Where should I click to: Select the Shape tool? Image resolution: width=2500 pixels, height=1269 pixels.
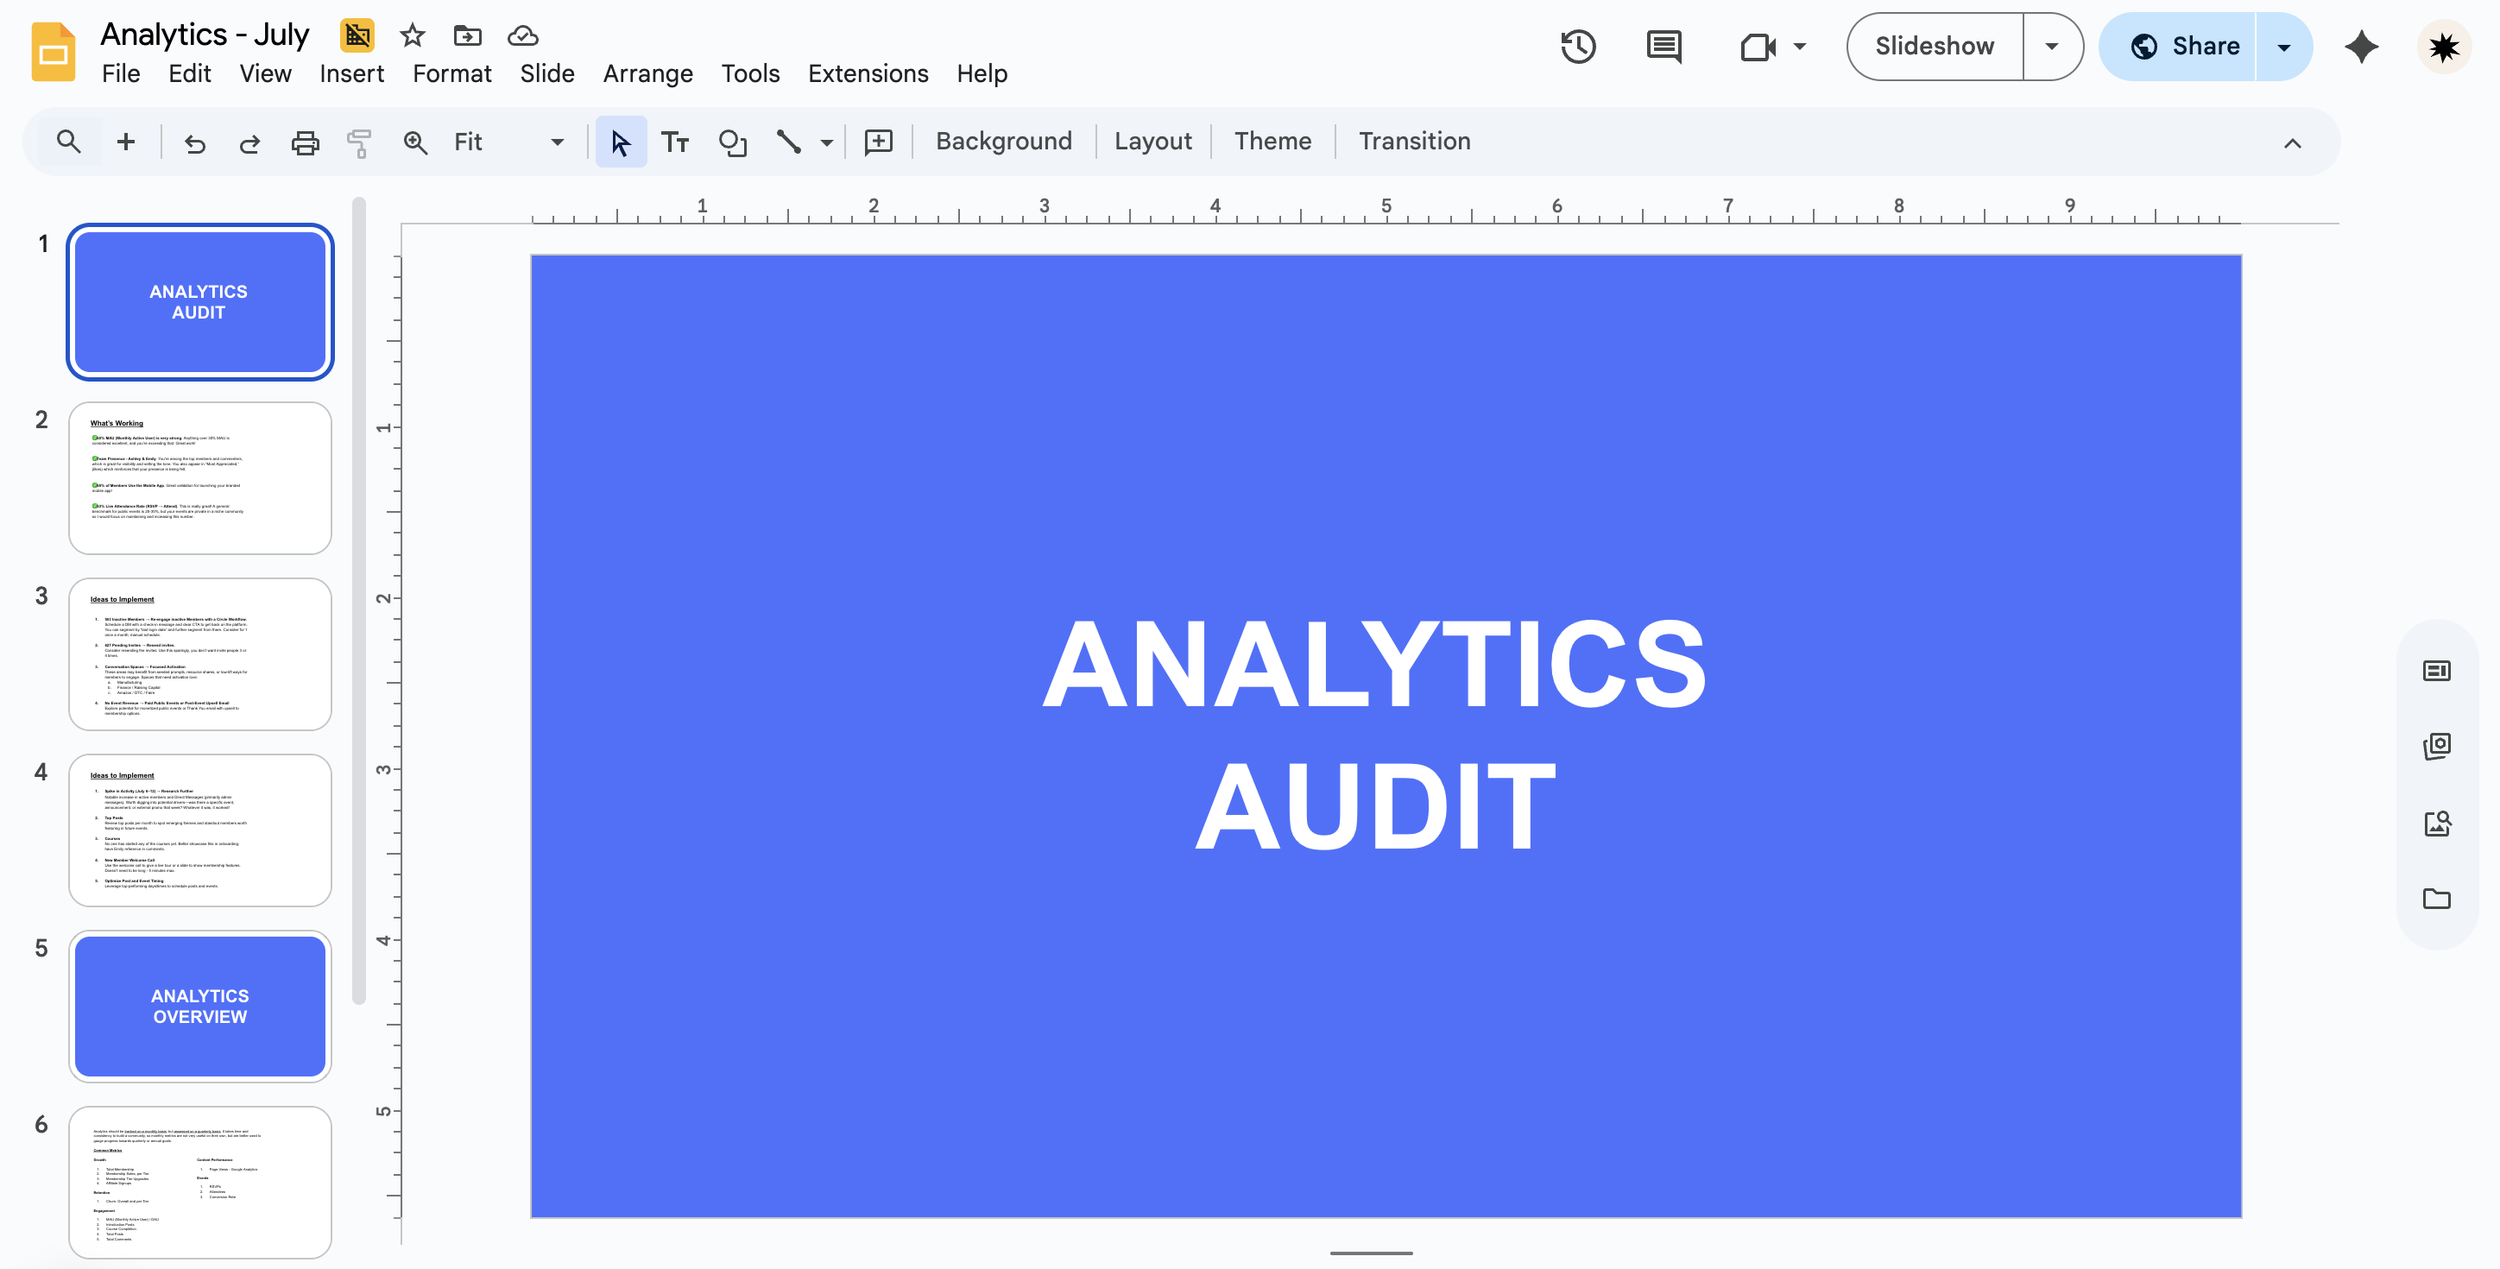click(x=732, y=143)
